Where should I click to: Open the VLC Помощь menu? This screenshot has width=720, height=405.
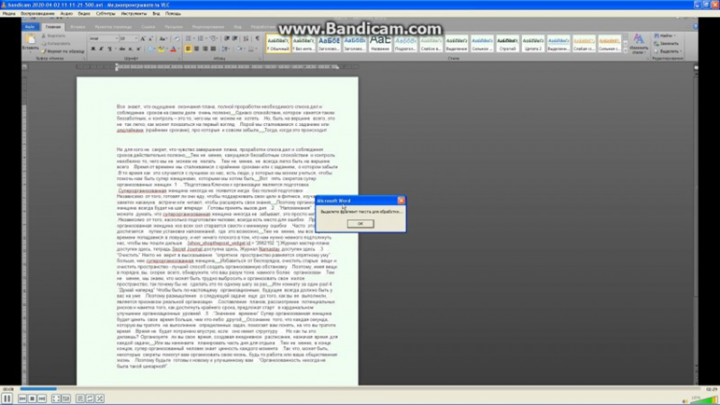(173, 14)
